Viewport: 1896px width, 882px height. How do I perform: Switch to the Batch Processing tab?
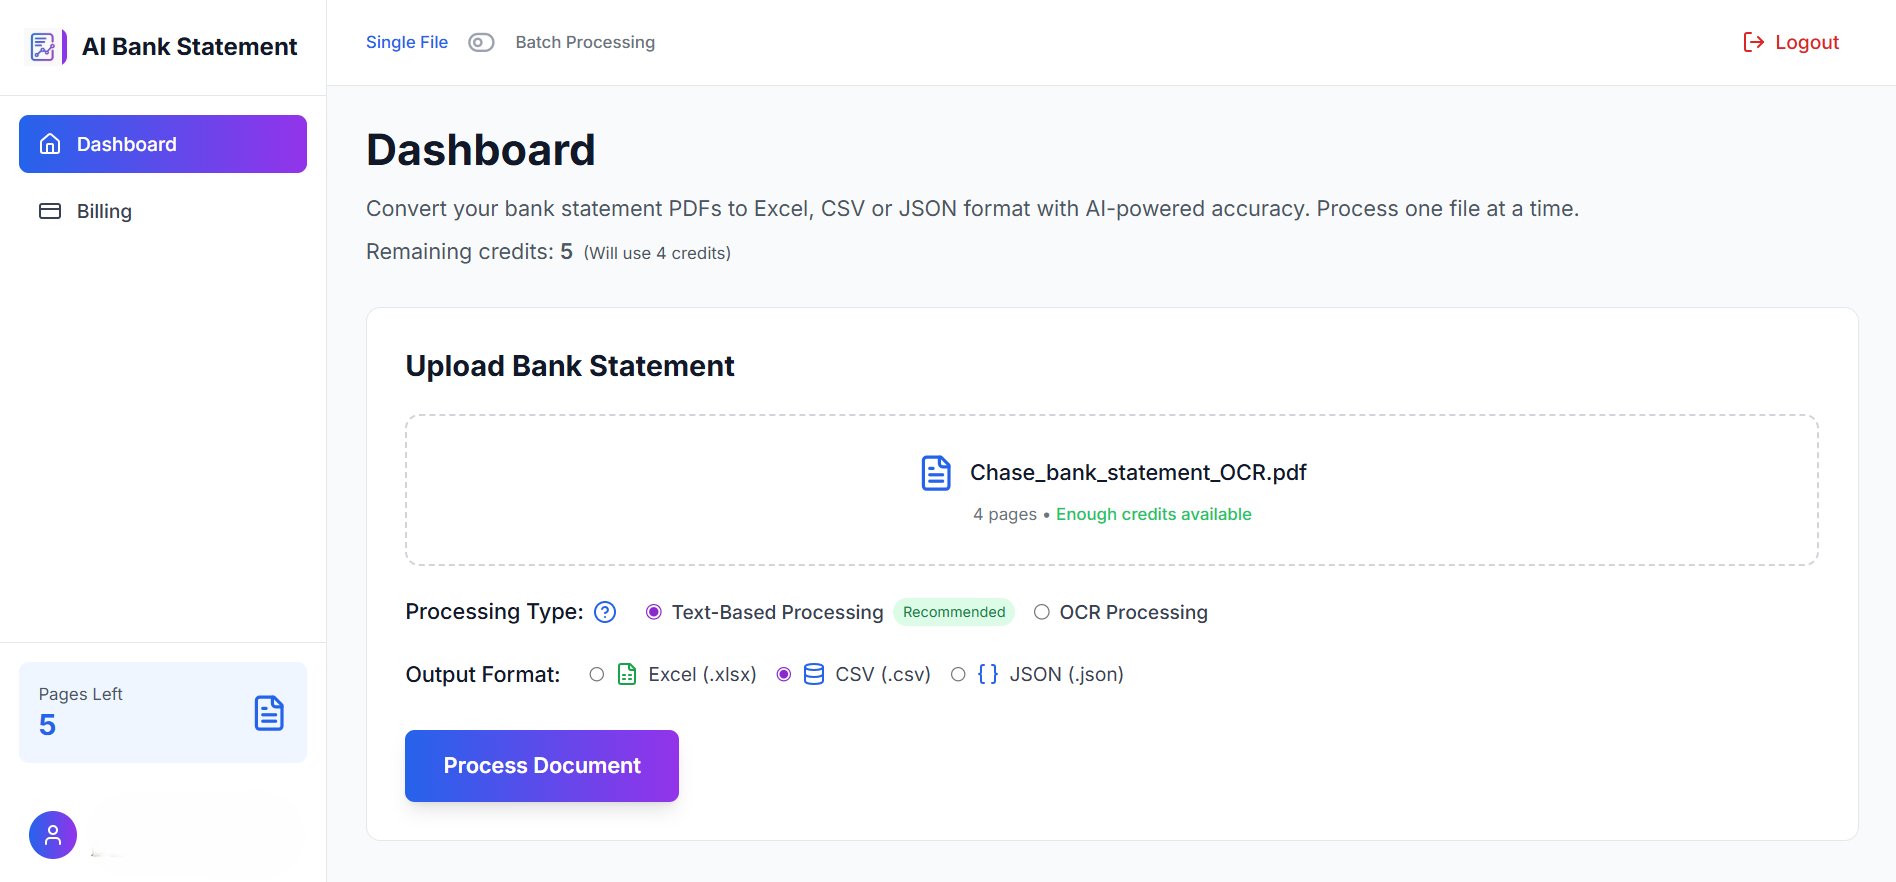tap(585, 42)
